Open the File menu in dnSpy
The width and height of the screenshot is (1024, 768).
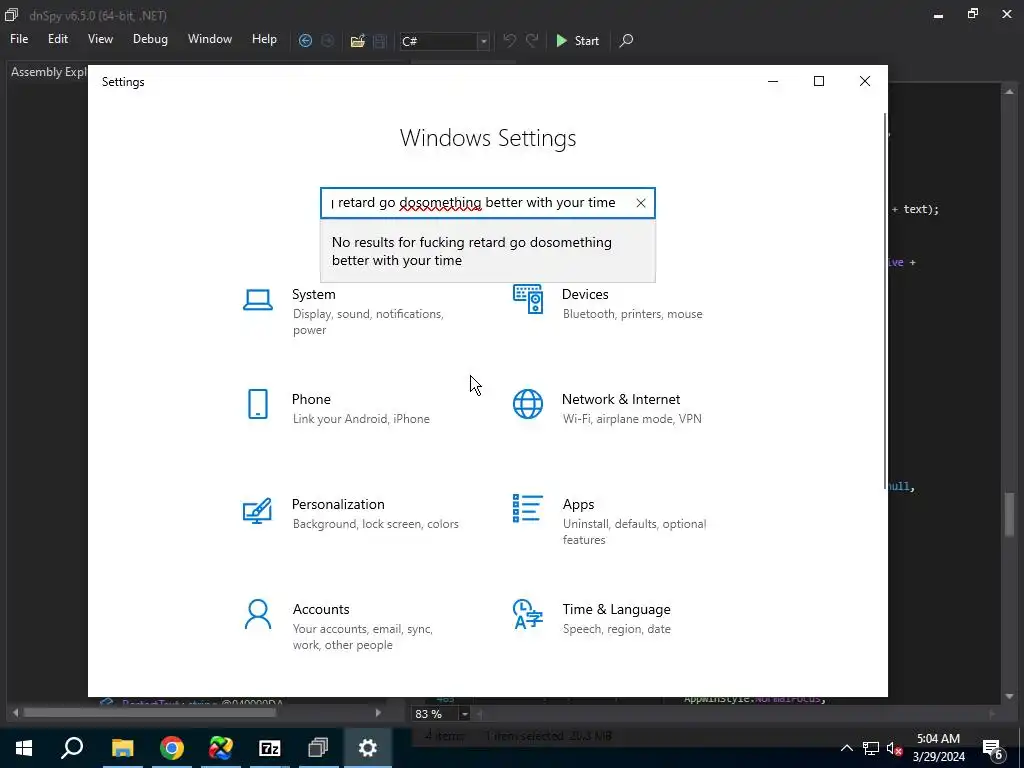[19, 39]
